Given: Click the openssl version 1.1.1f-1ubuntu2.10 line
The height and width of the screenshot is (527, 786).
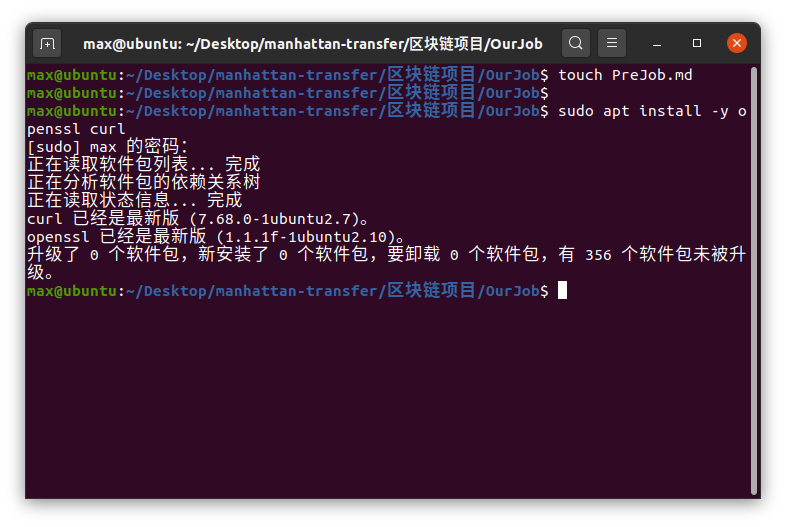Looking at the screenshot, I should point(216,237).
